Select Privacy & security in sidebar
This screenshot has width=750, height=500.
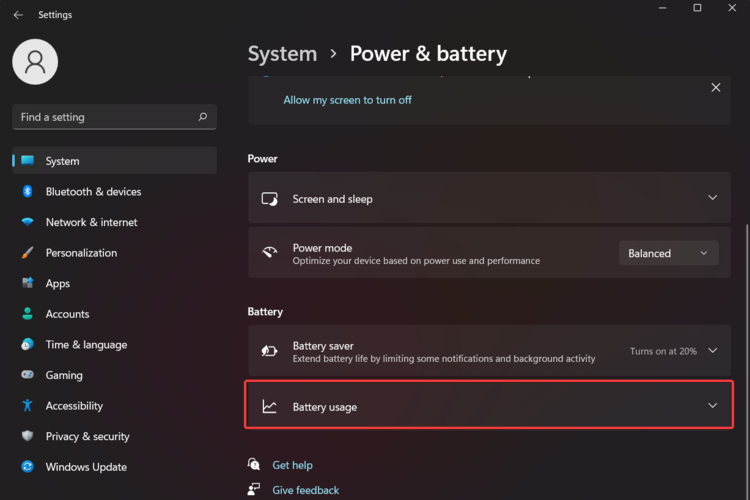pyautogui.click(x=87, y=436)
